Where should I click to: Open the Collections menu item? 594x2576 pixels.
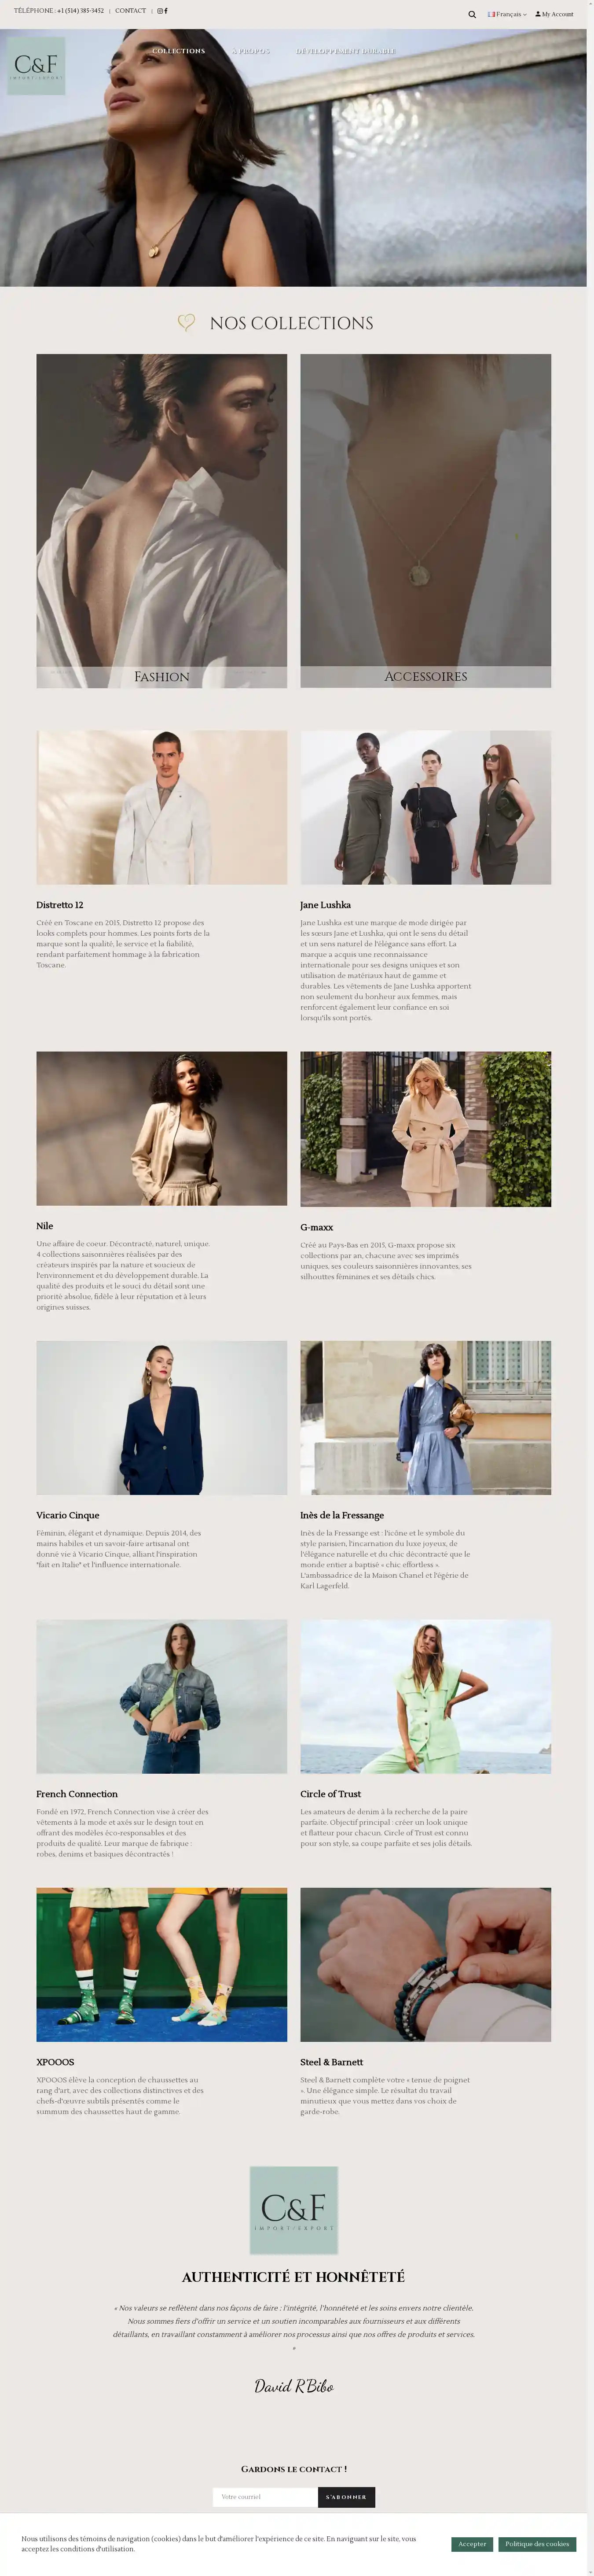point(178,51)
